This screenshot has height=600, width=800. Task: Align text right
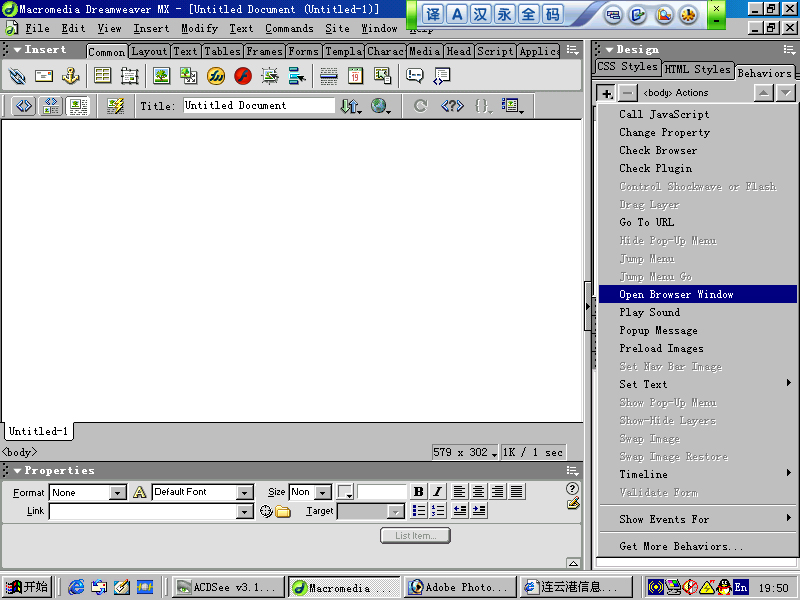497,491
